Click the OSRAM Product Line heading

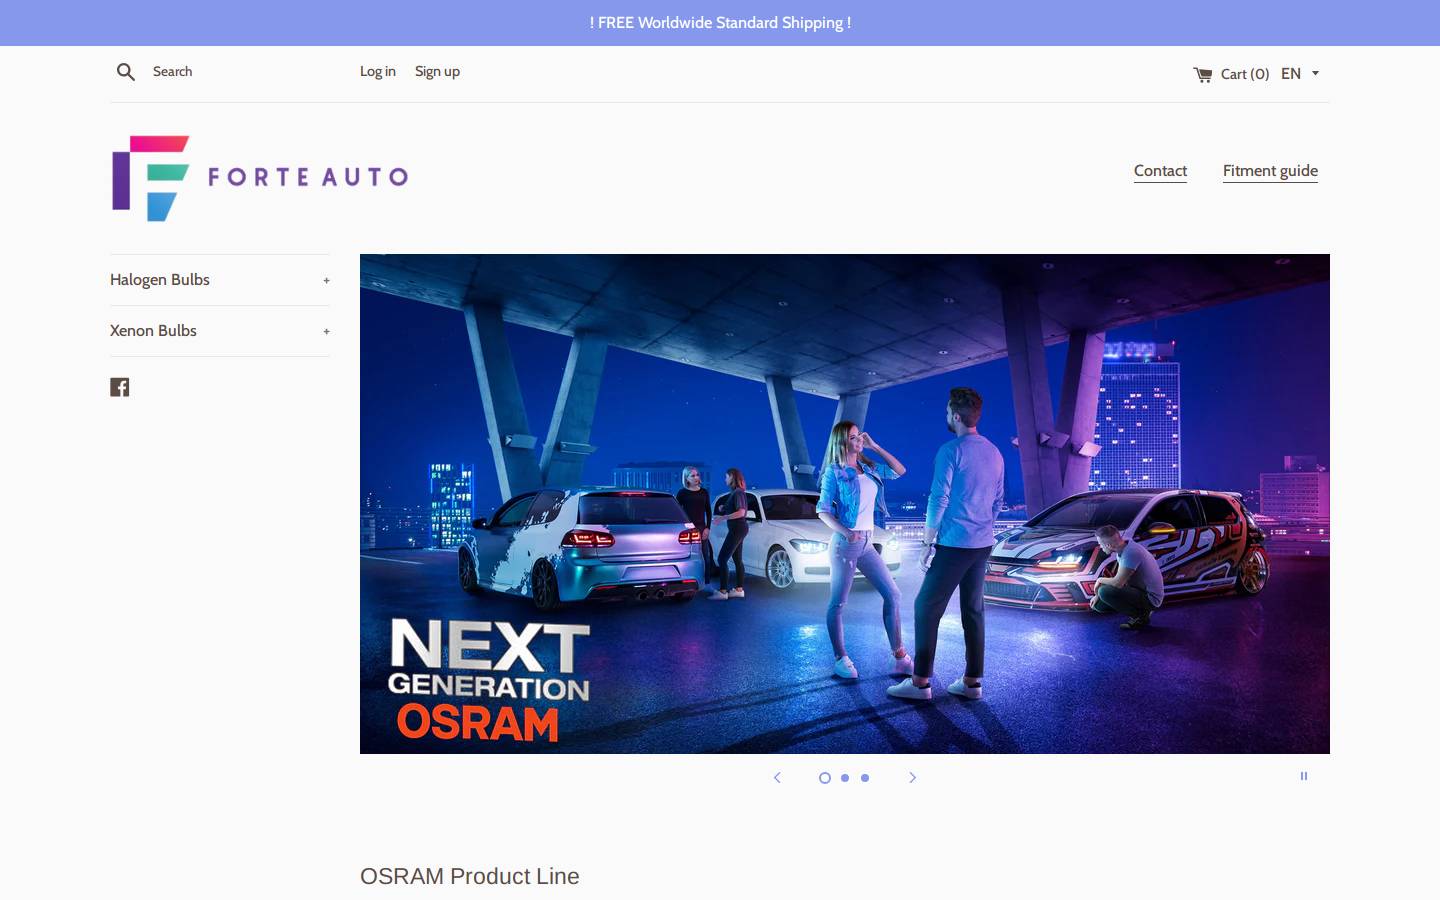coord(470,876)
